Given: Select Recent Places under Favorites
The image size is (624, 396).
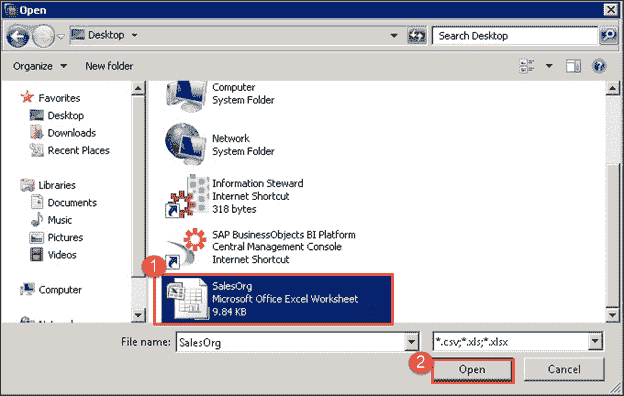Looking at the screenshot, I should 78,150.
